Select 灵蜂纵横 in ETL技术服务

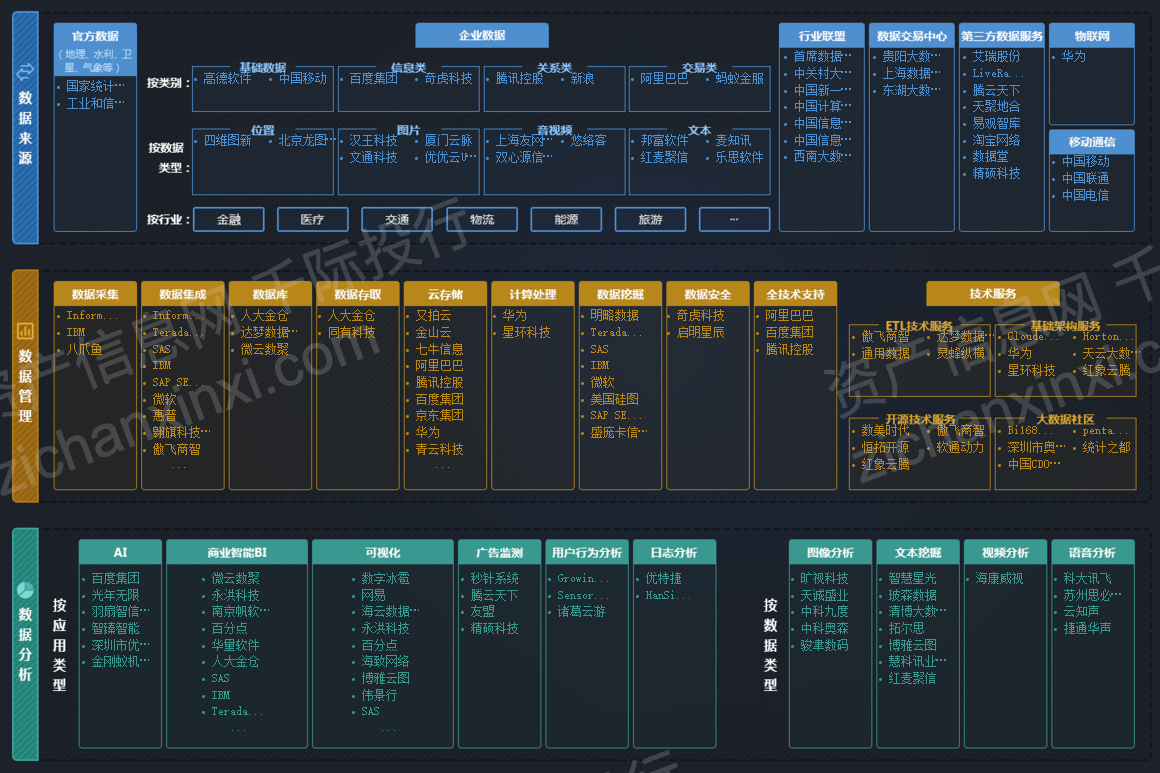(960, 354)
